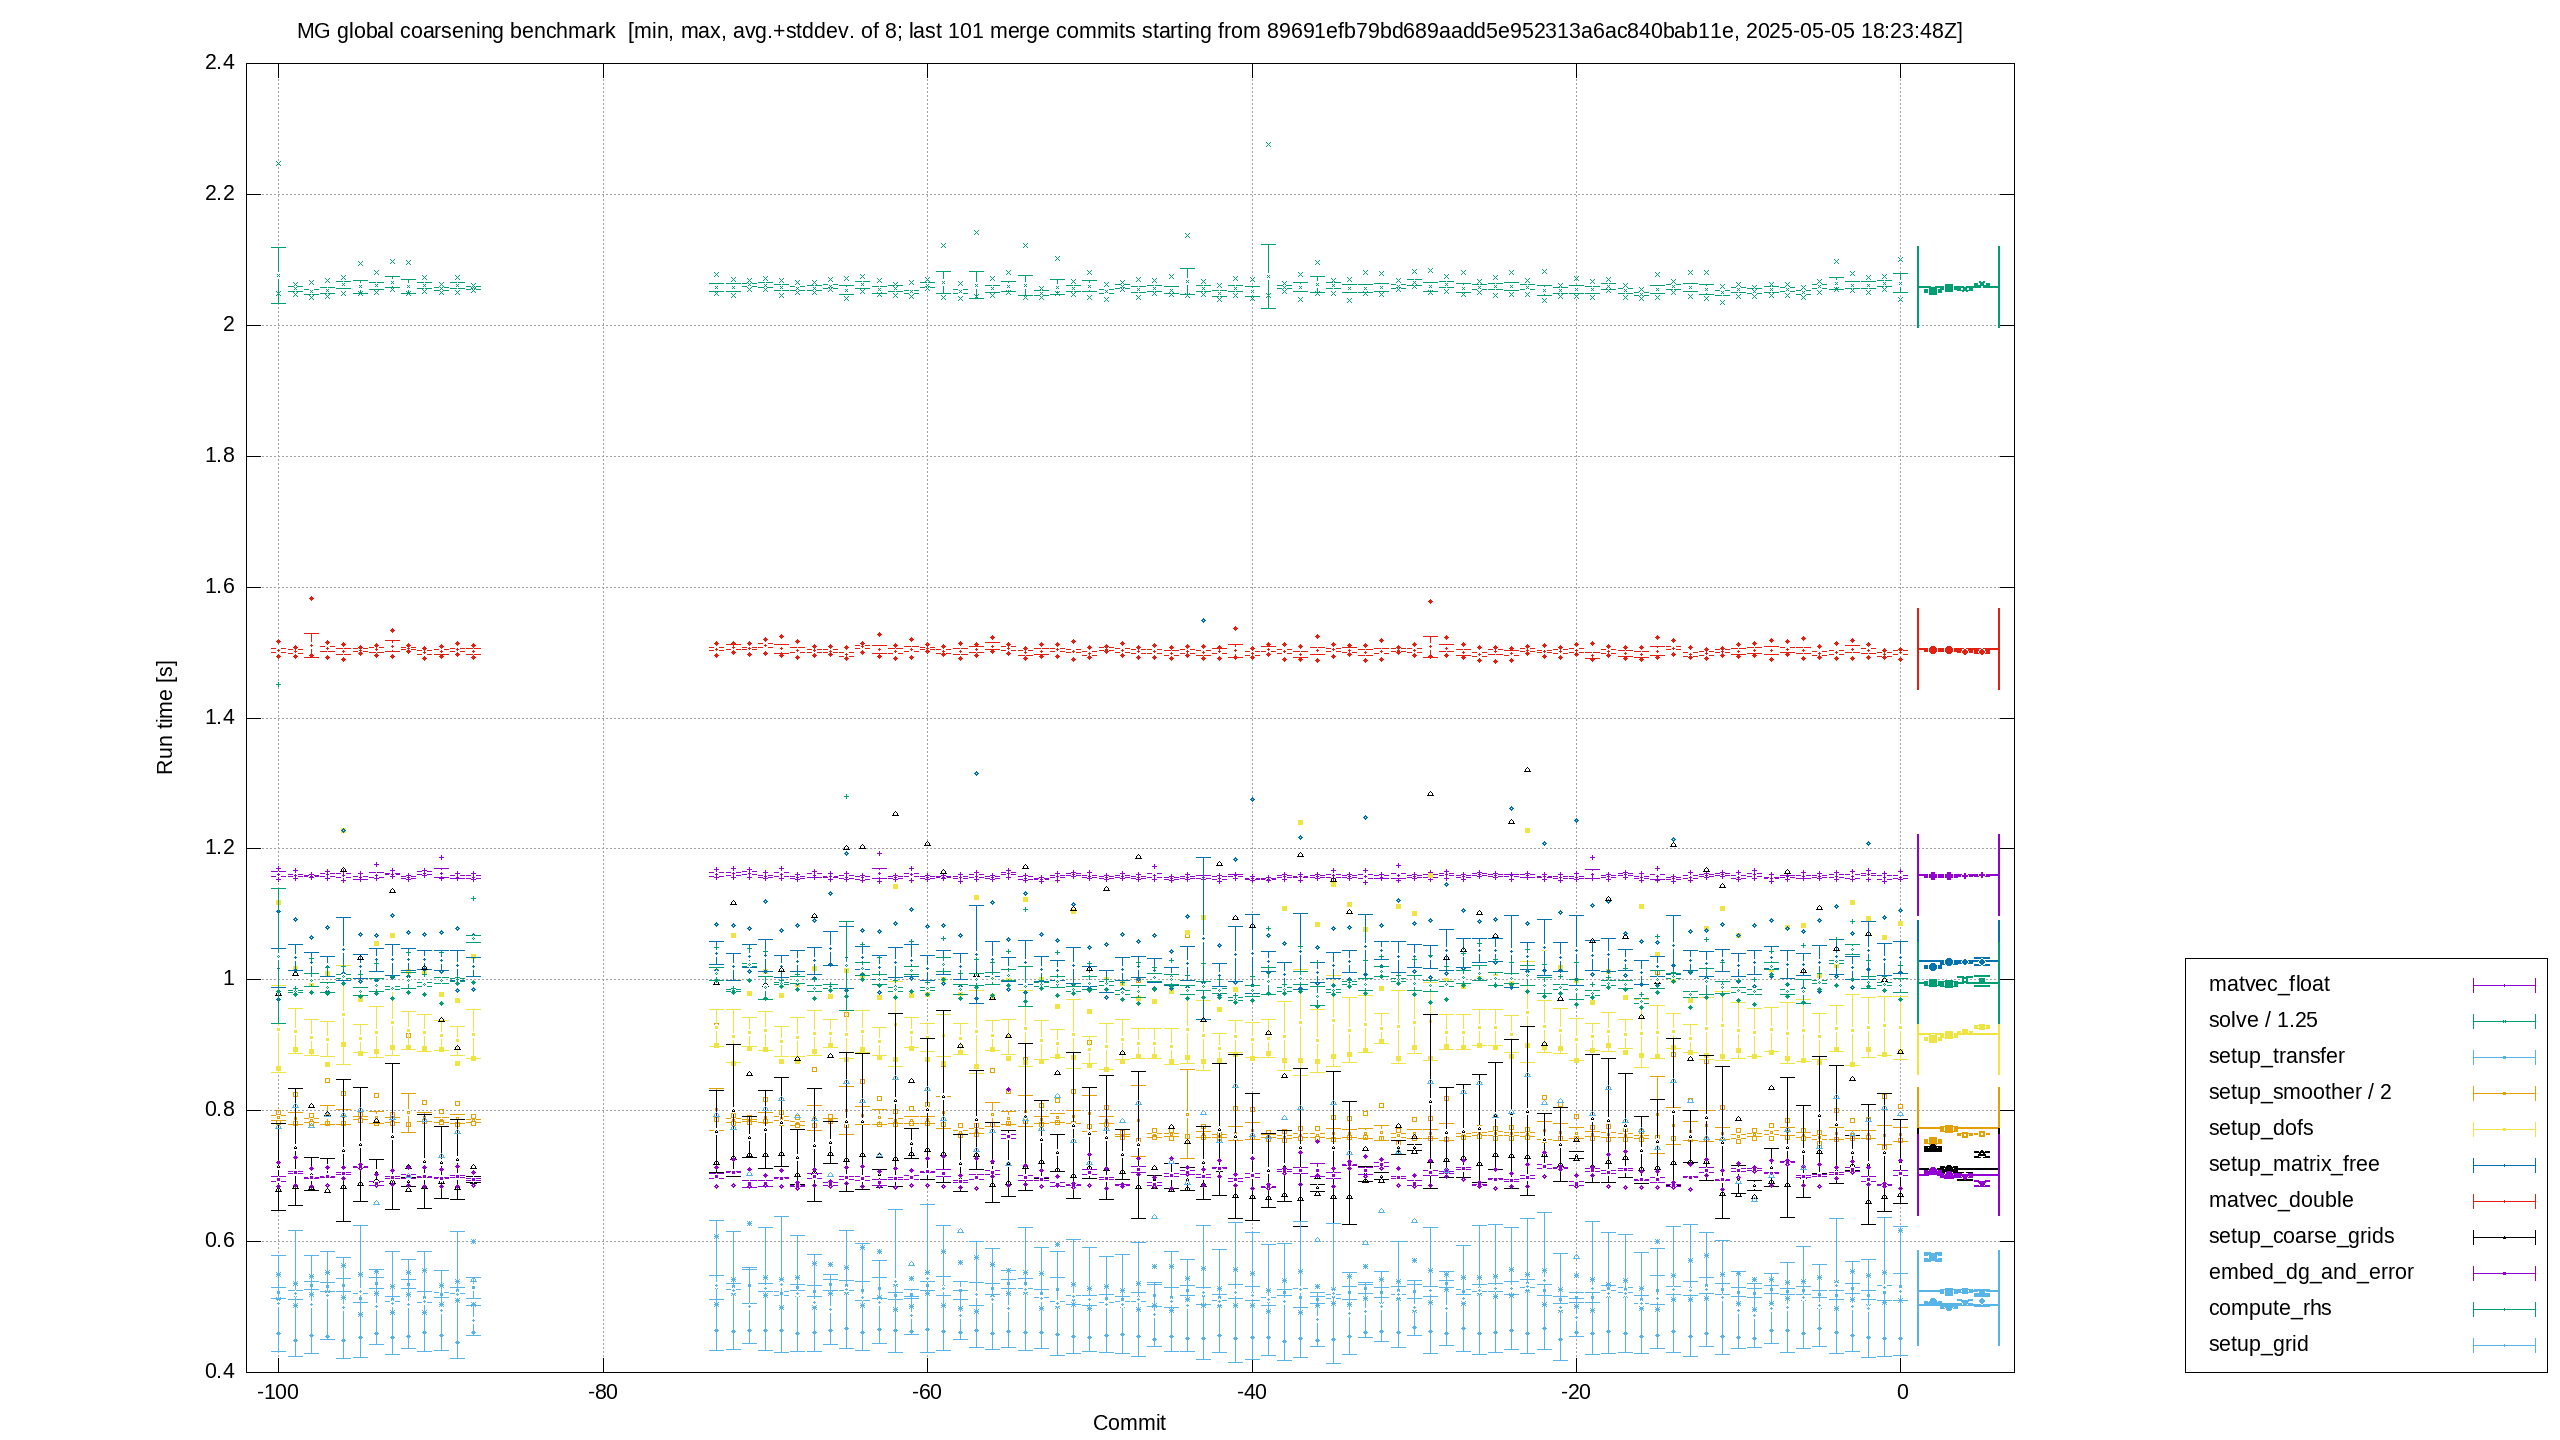Viewport: 2560px width, 1440px height.
Task: Click the setup_transfer legend marker
Action: pos(2504,1057)
